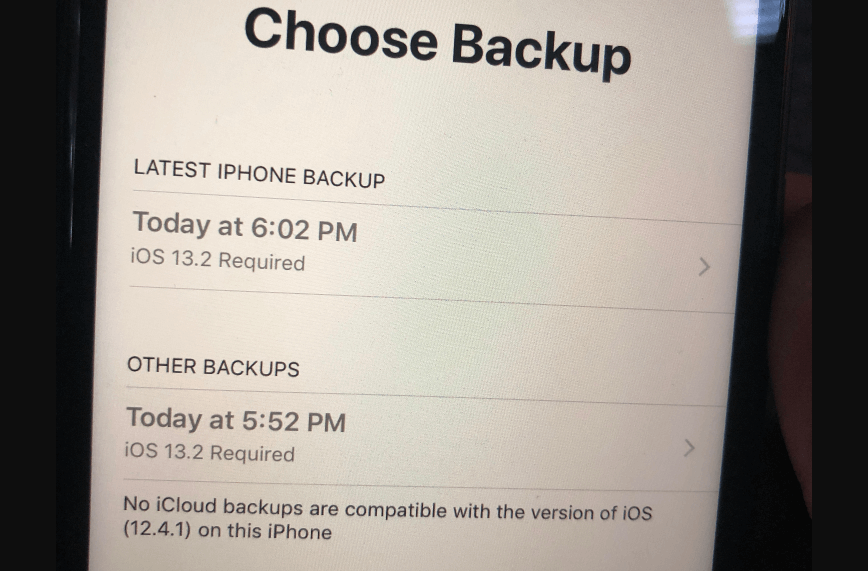Open the 6:02 PM backup chevron arrow

click(x=704, y=267)
